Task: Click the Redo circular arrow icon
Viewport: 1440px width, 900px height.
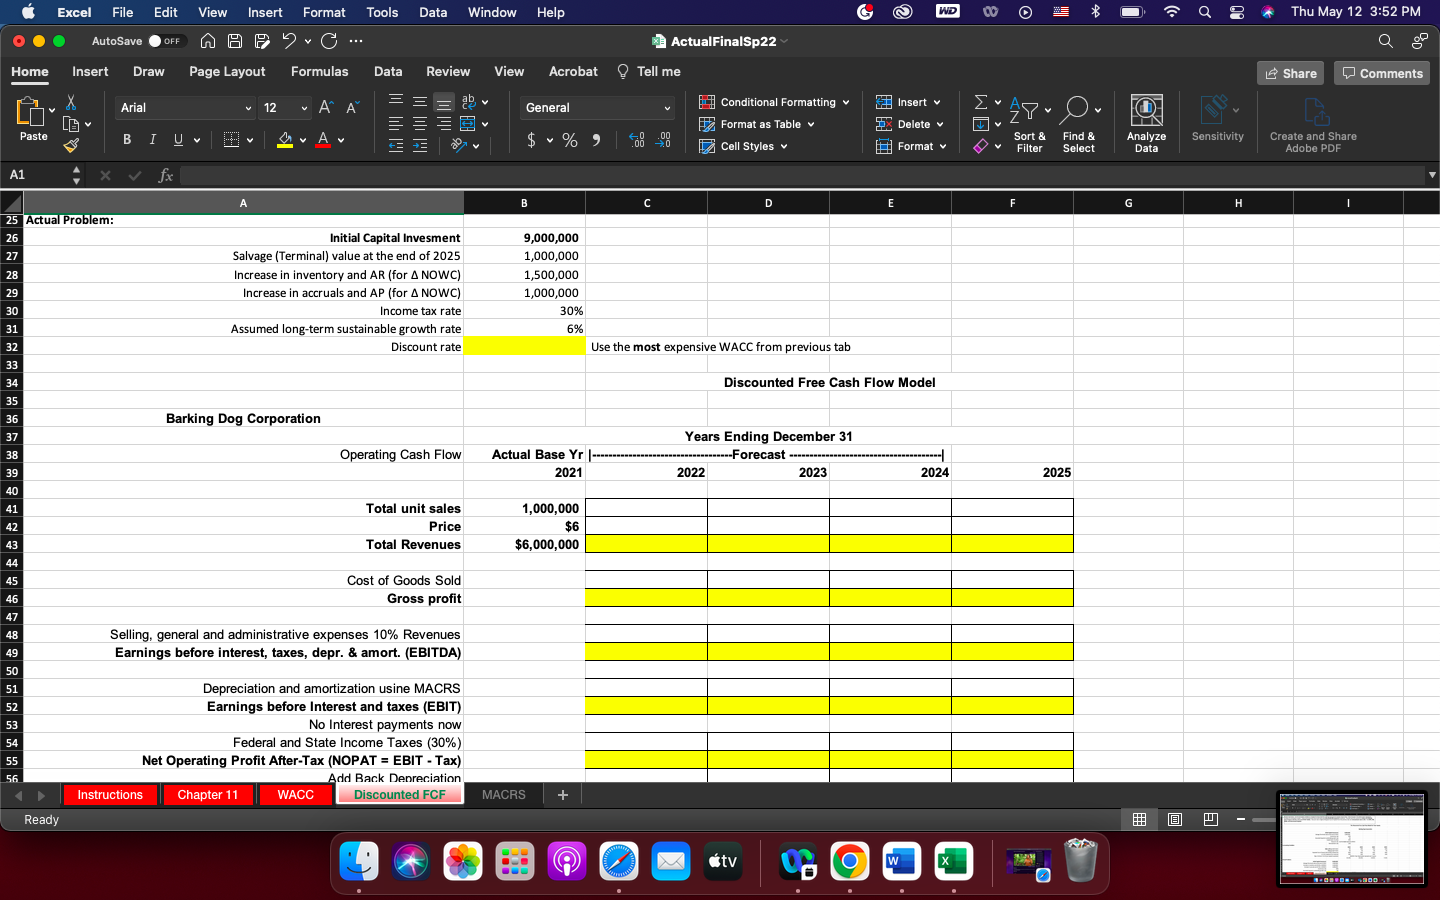Action: (328, 41)
